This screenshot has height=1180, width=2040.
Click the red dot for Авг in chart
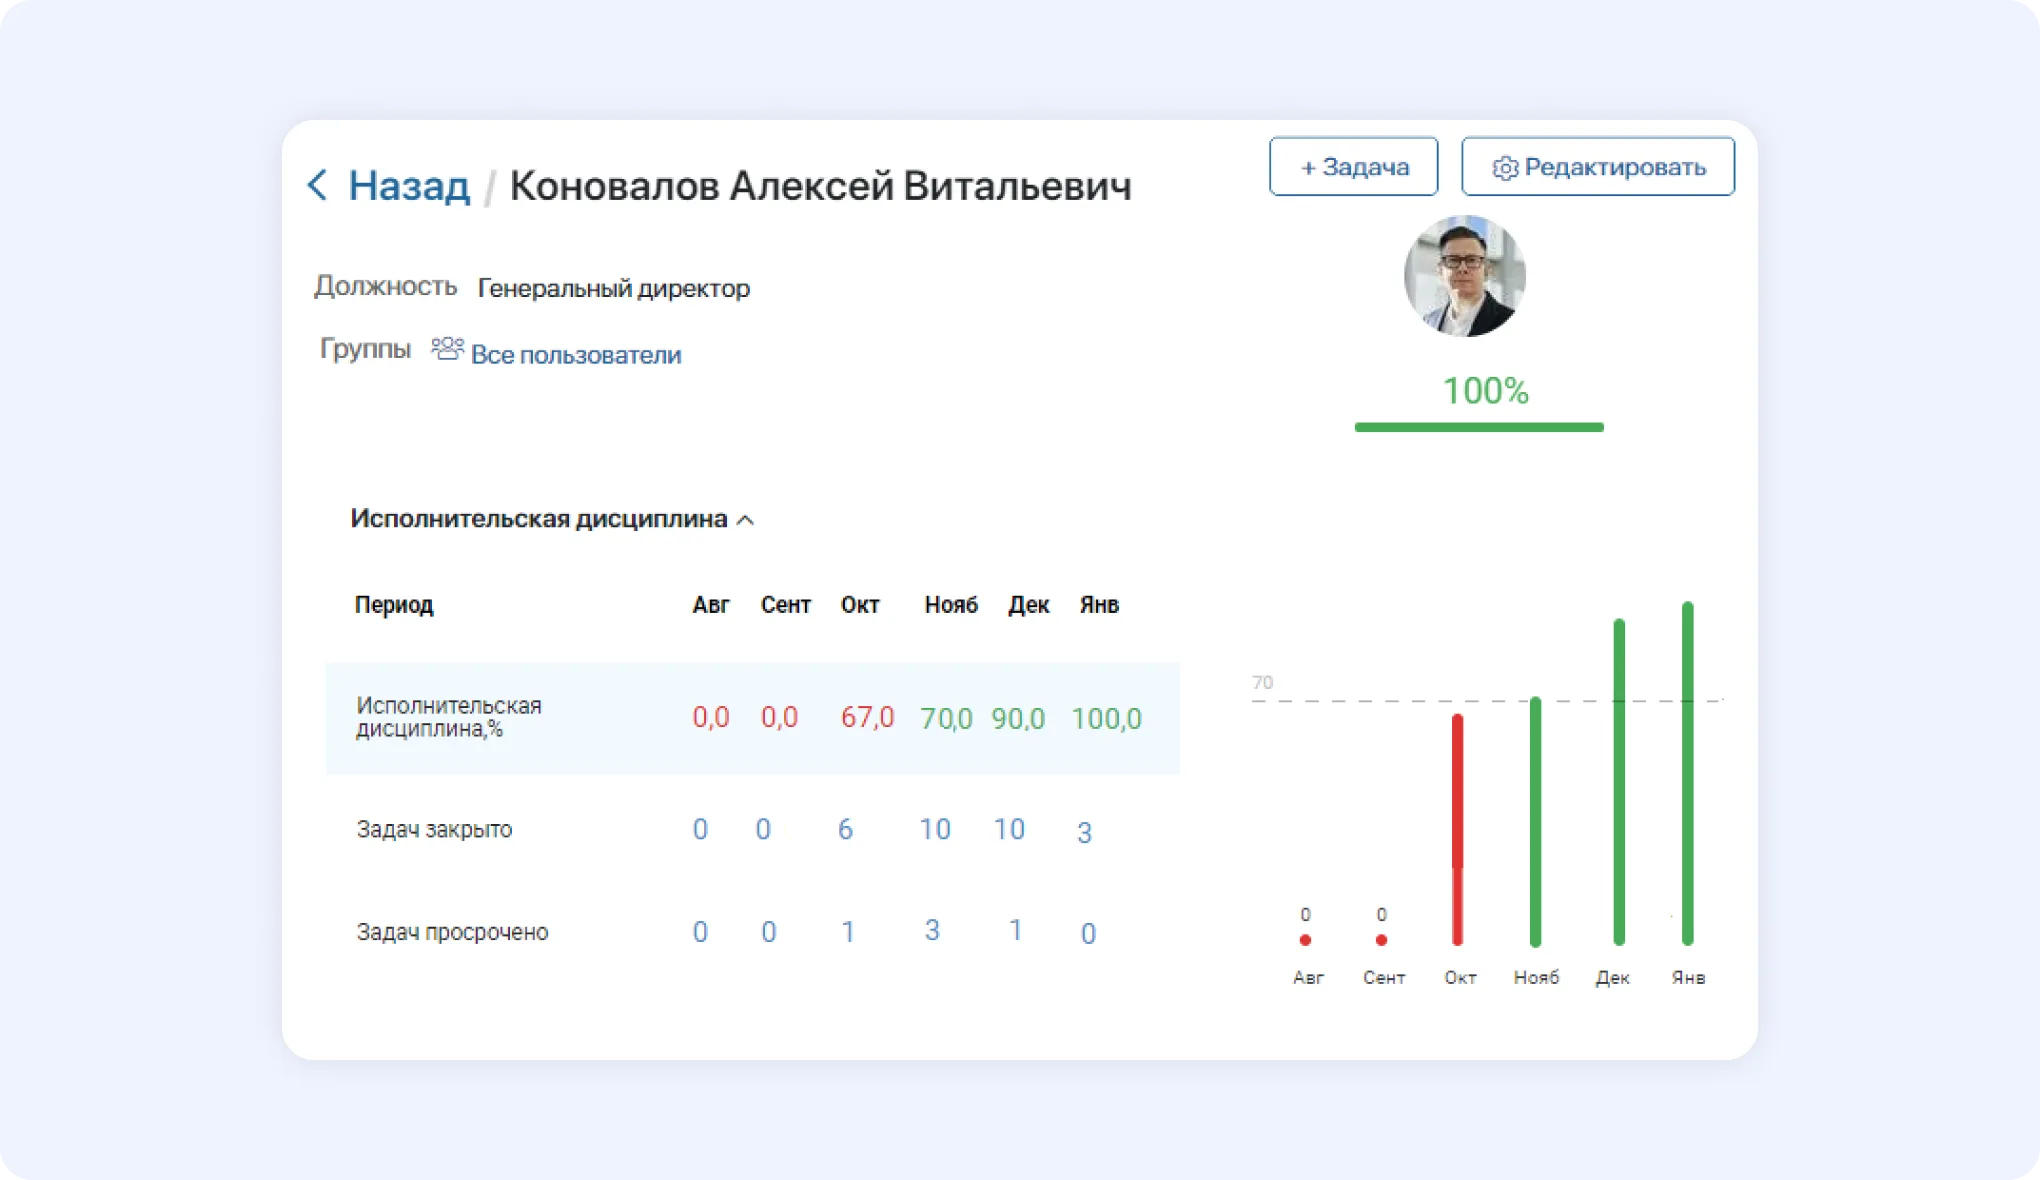coord(1305,940)
